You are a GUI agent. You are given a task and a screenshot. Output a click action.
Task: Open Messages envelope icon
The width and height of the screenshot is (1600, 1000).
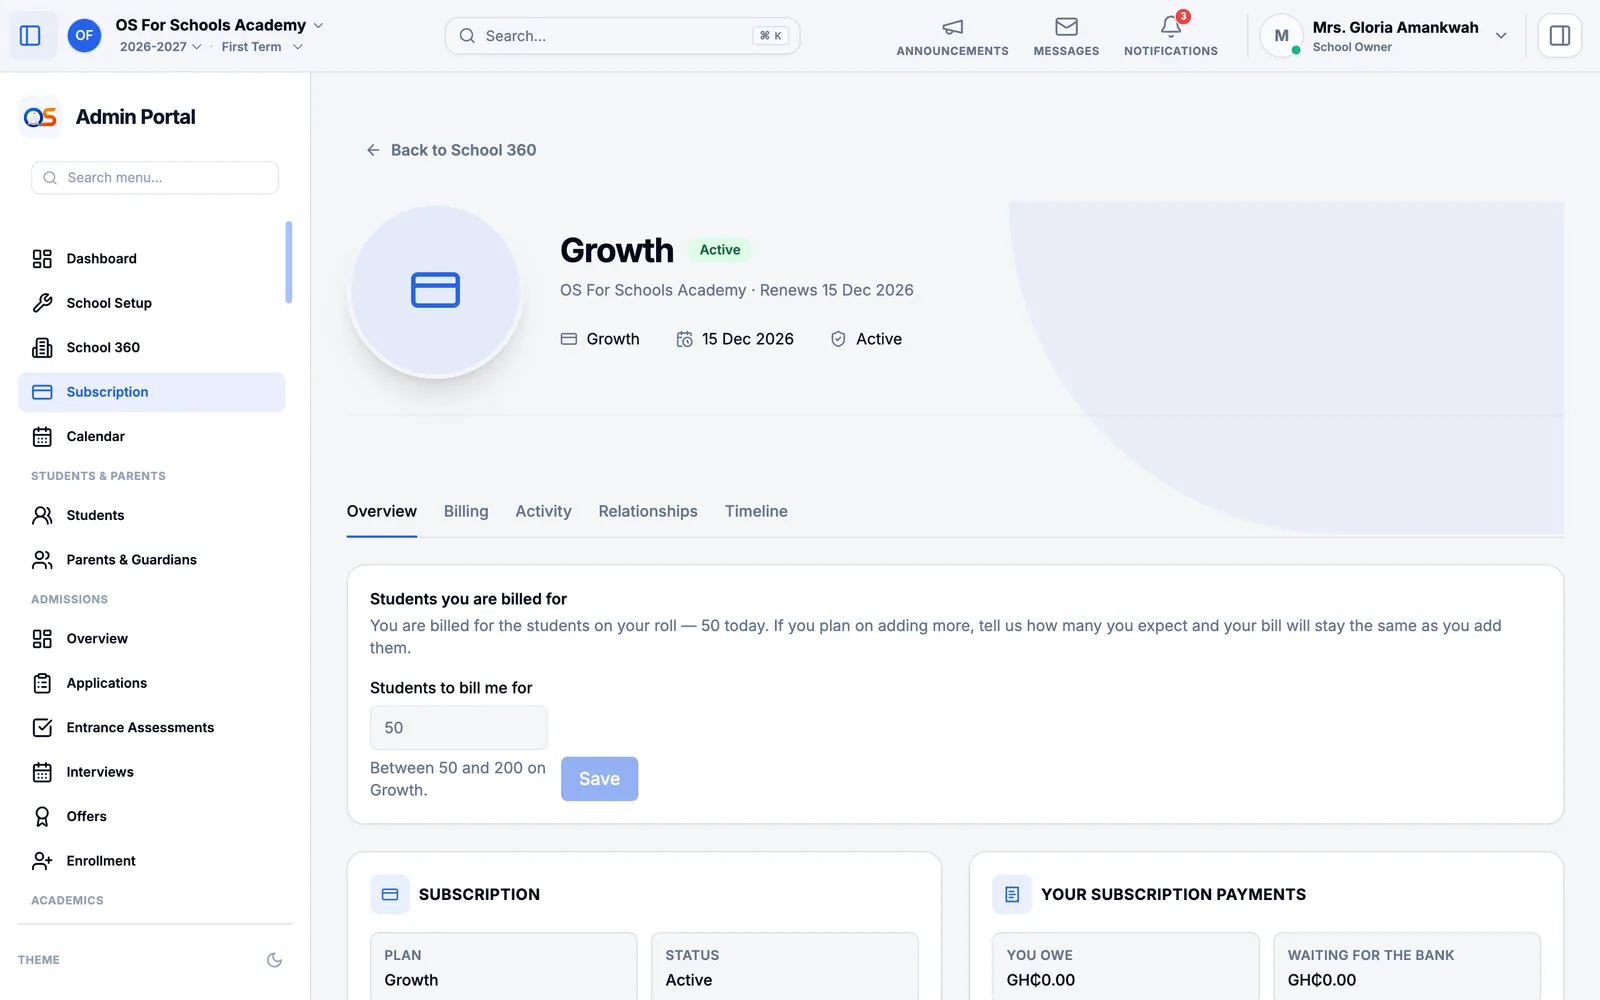pyautogui.click(x=1066, y=27)
